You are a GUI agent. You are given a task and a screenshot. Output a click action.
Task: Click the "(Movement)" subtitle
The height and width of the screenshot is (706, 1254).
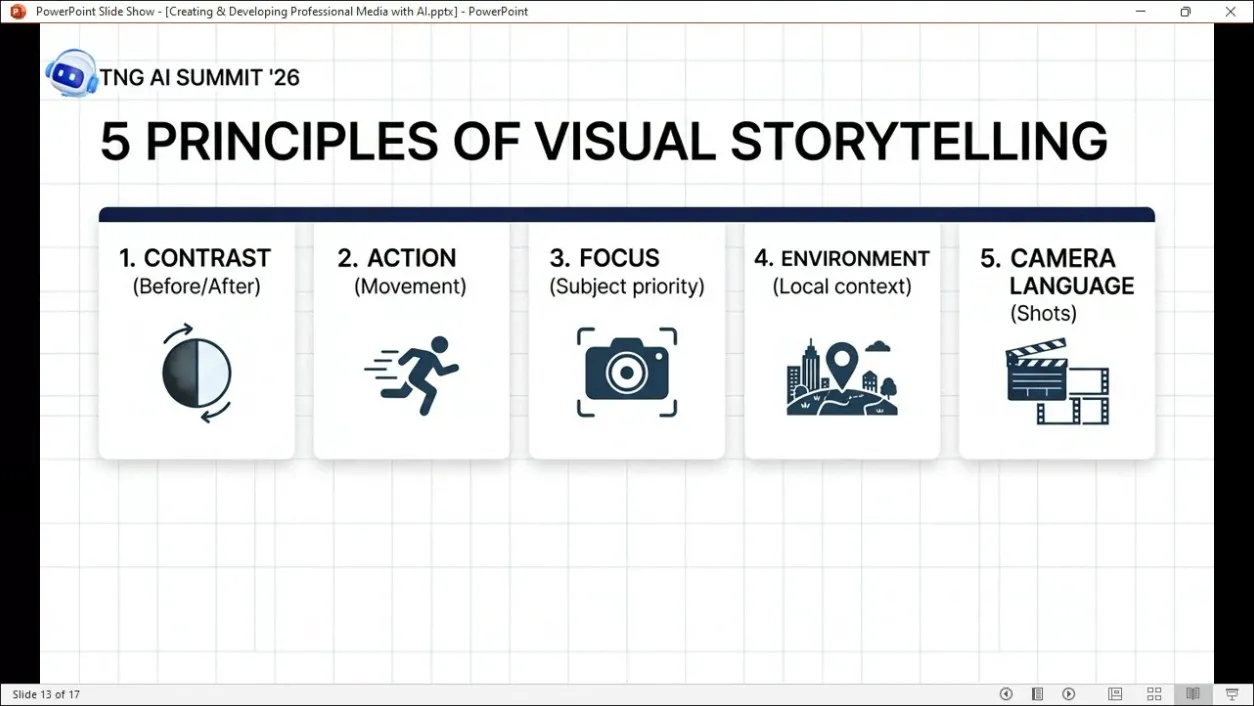[410, 287]
